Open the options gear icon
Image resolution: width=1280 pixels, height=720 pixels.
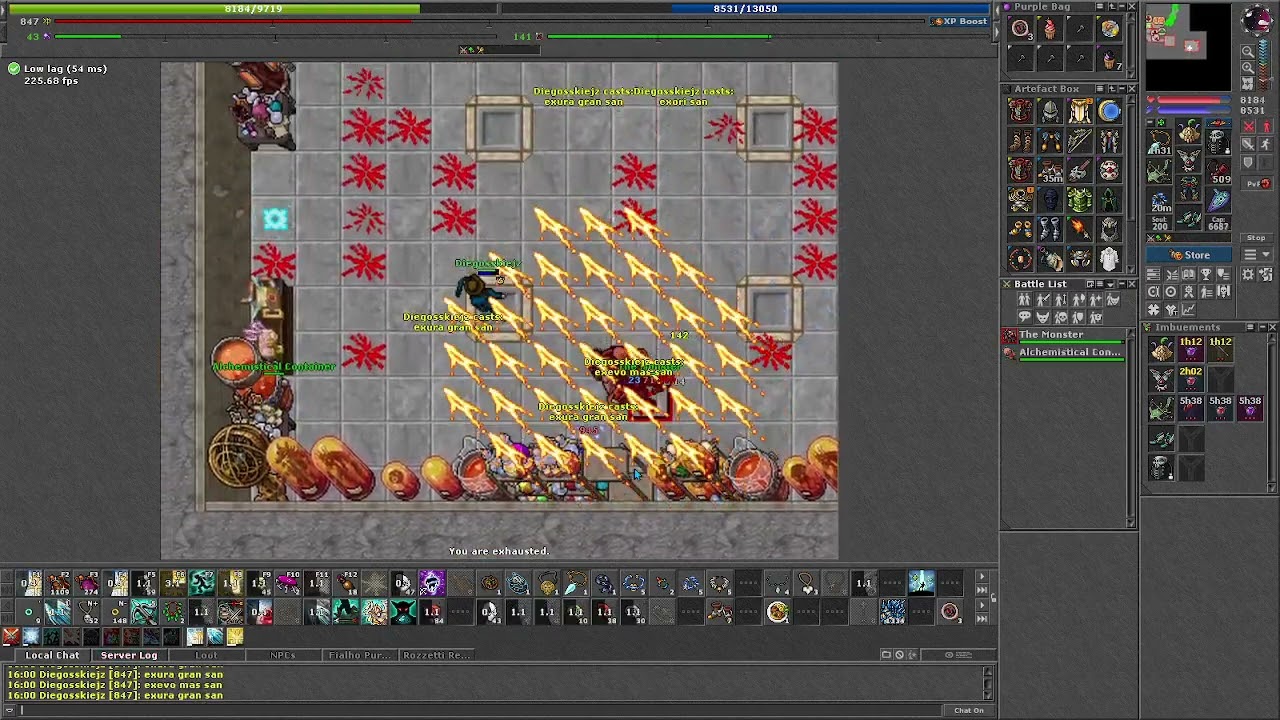pyautogui.click(x=1248, y=274)
